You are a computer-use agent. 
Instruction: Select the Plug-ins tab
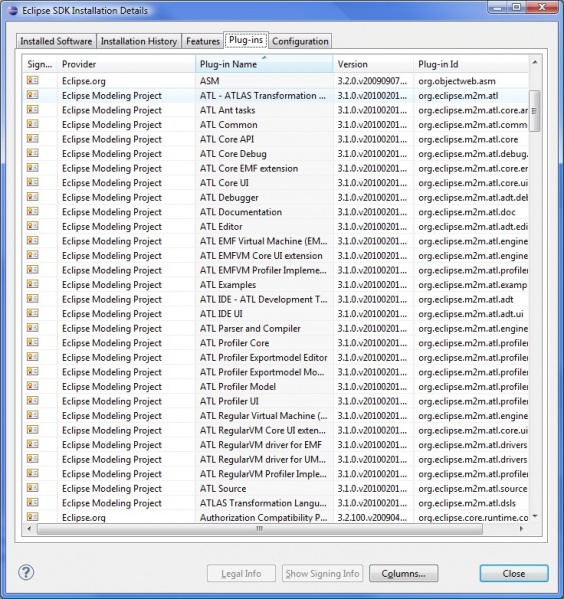pyautogui.click(x=246, y=40)
